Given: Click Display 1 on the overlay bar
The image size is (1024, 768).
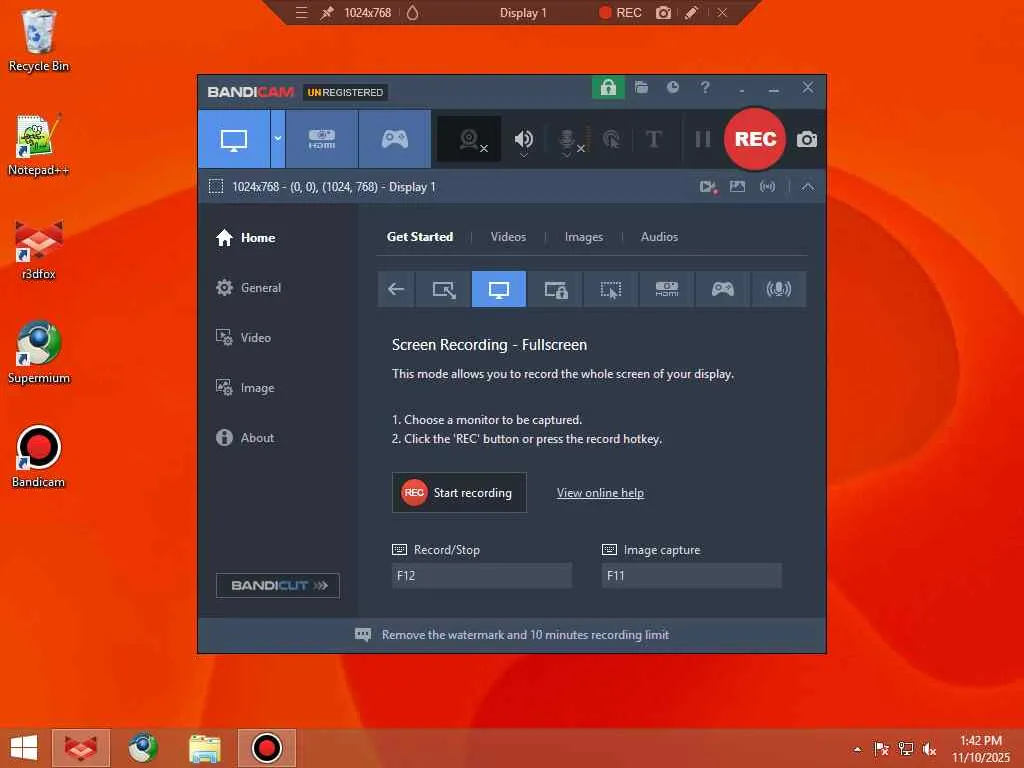Looking at the screenshot, I should pyautogui.click(x=522, y=12).
